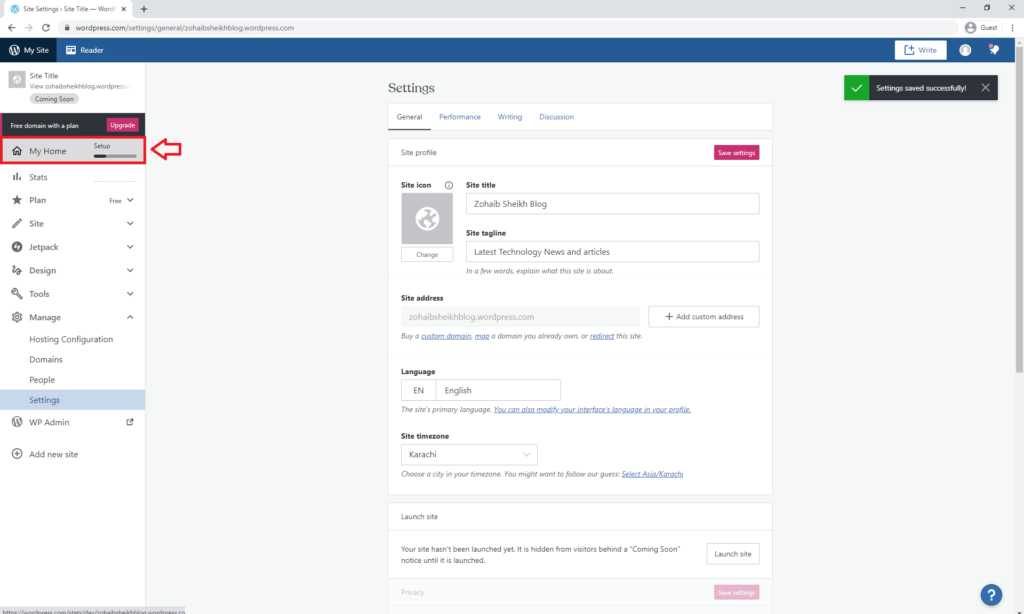This screenshot has width=1024, height=614.
Task: Click the browser reload icon
Action: pyautogui.click(x=46, y=27)
